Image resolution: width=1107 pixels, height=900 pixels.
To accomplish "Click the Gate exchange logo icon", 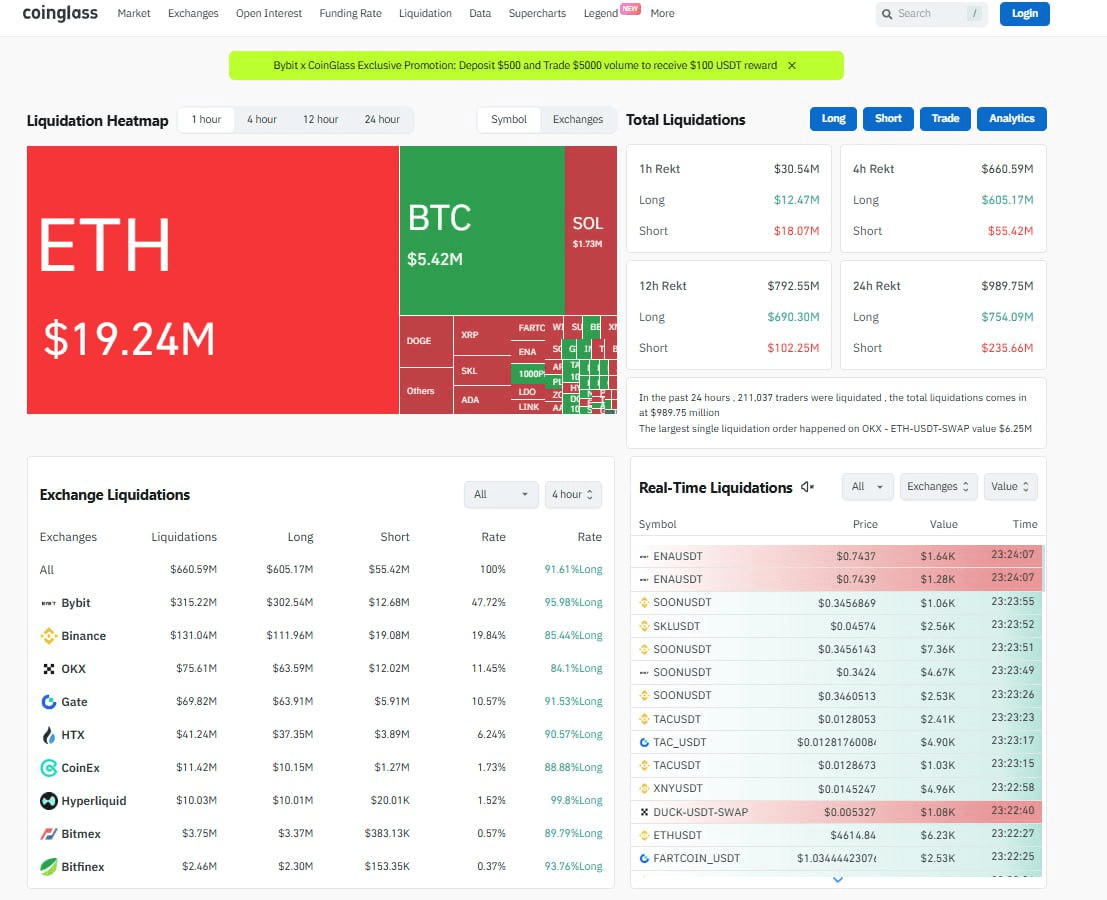I will [x=49, y=702].
